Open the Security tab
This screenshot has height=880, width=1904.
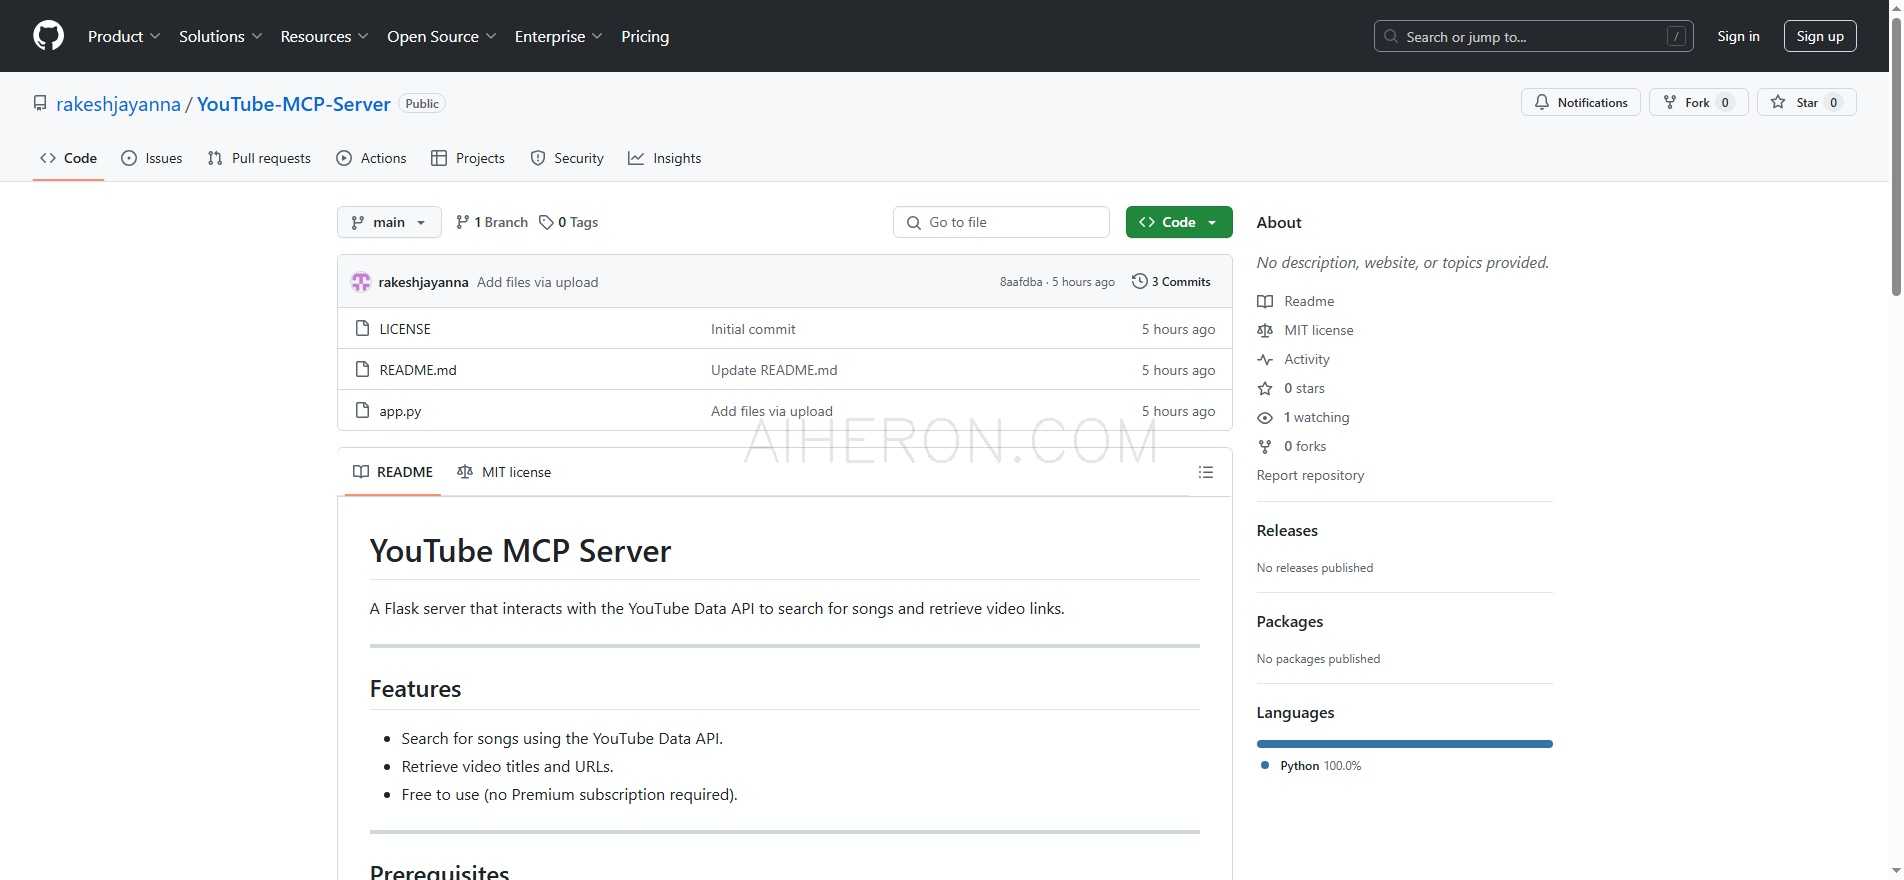pos(567,158)
